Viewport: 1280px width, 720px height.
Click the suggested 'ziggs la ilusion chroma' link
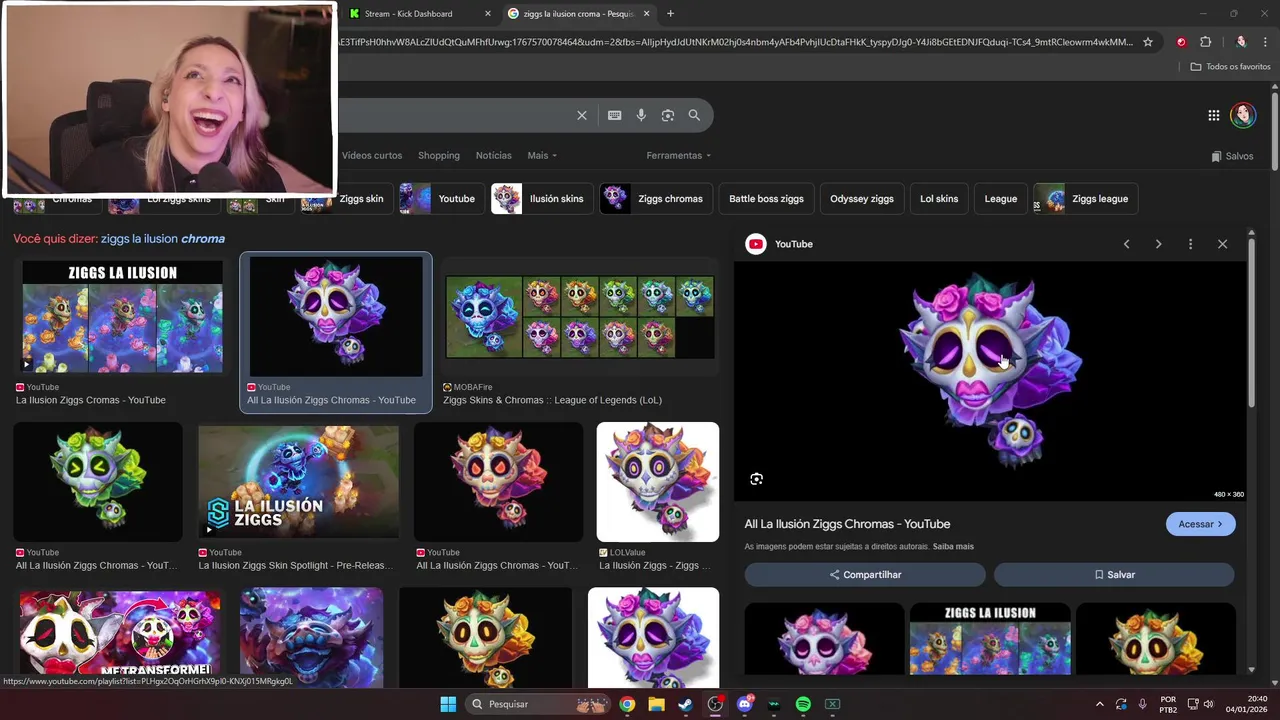(163, 239)
